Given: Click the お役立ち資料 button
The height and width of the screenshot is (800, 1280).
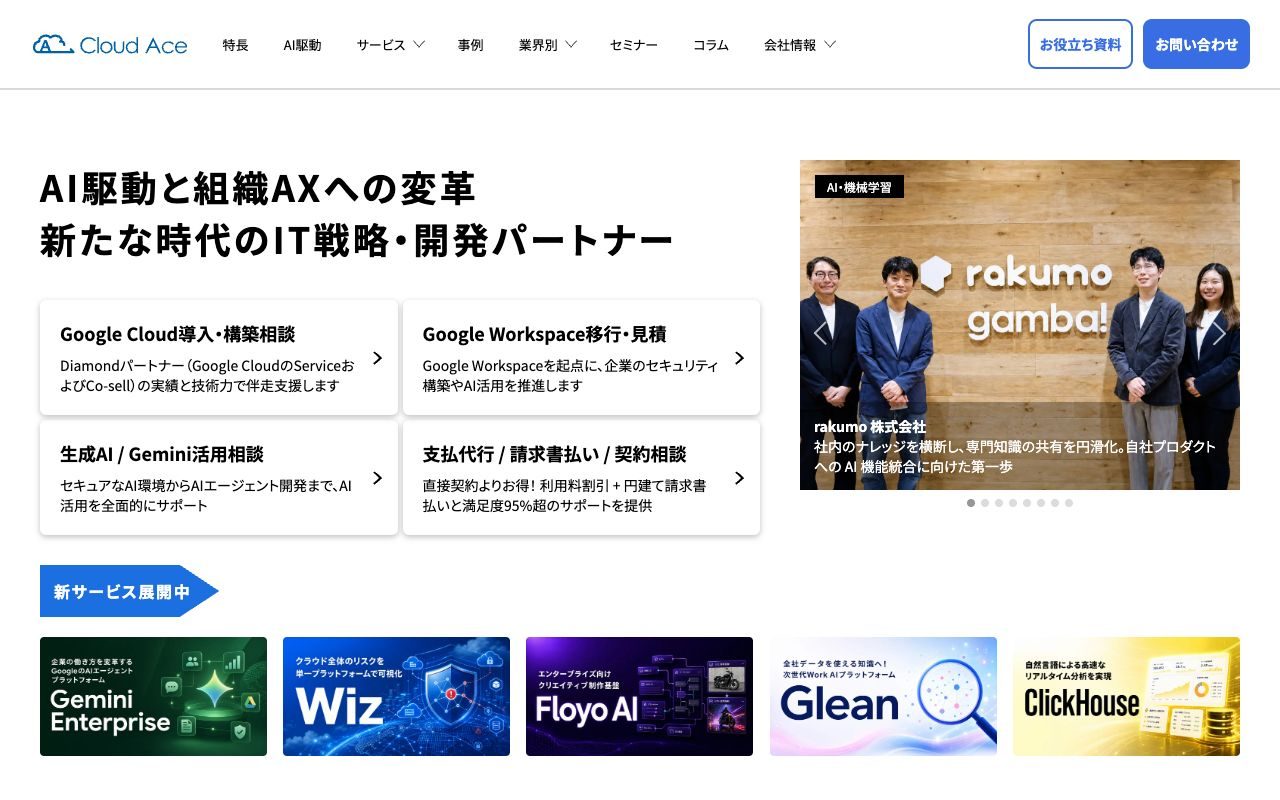Looking at the screenshot, I should click(1080, 44).
